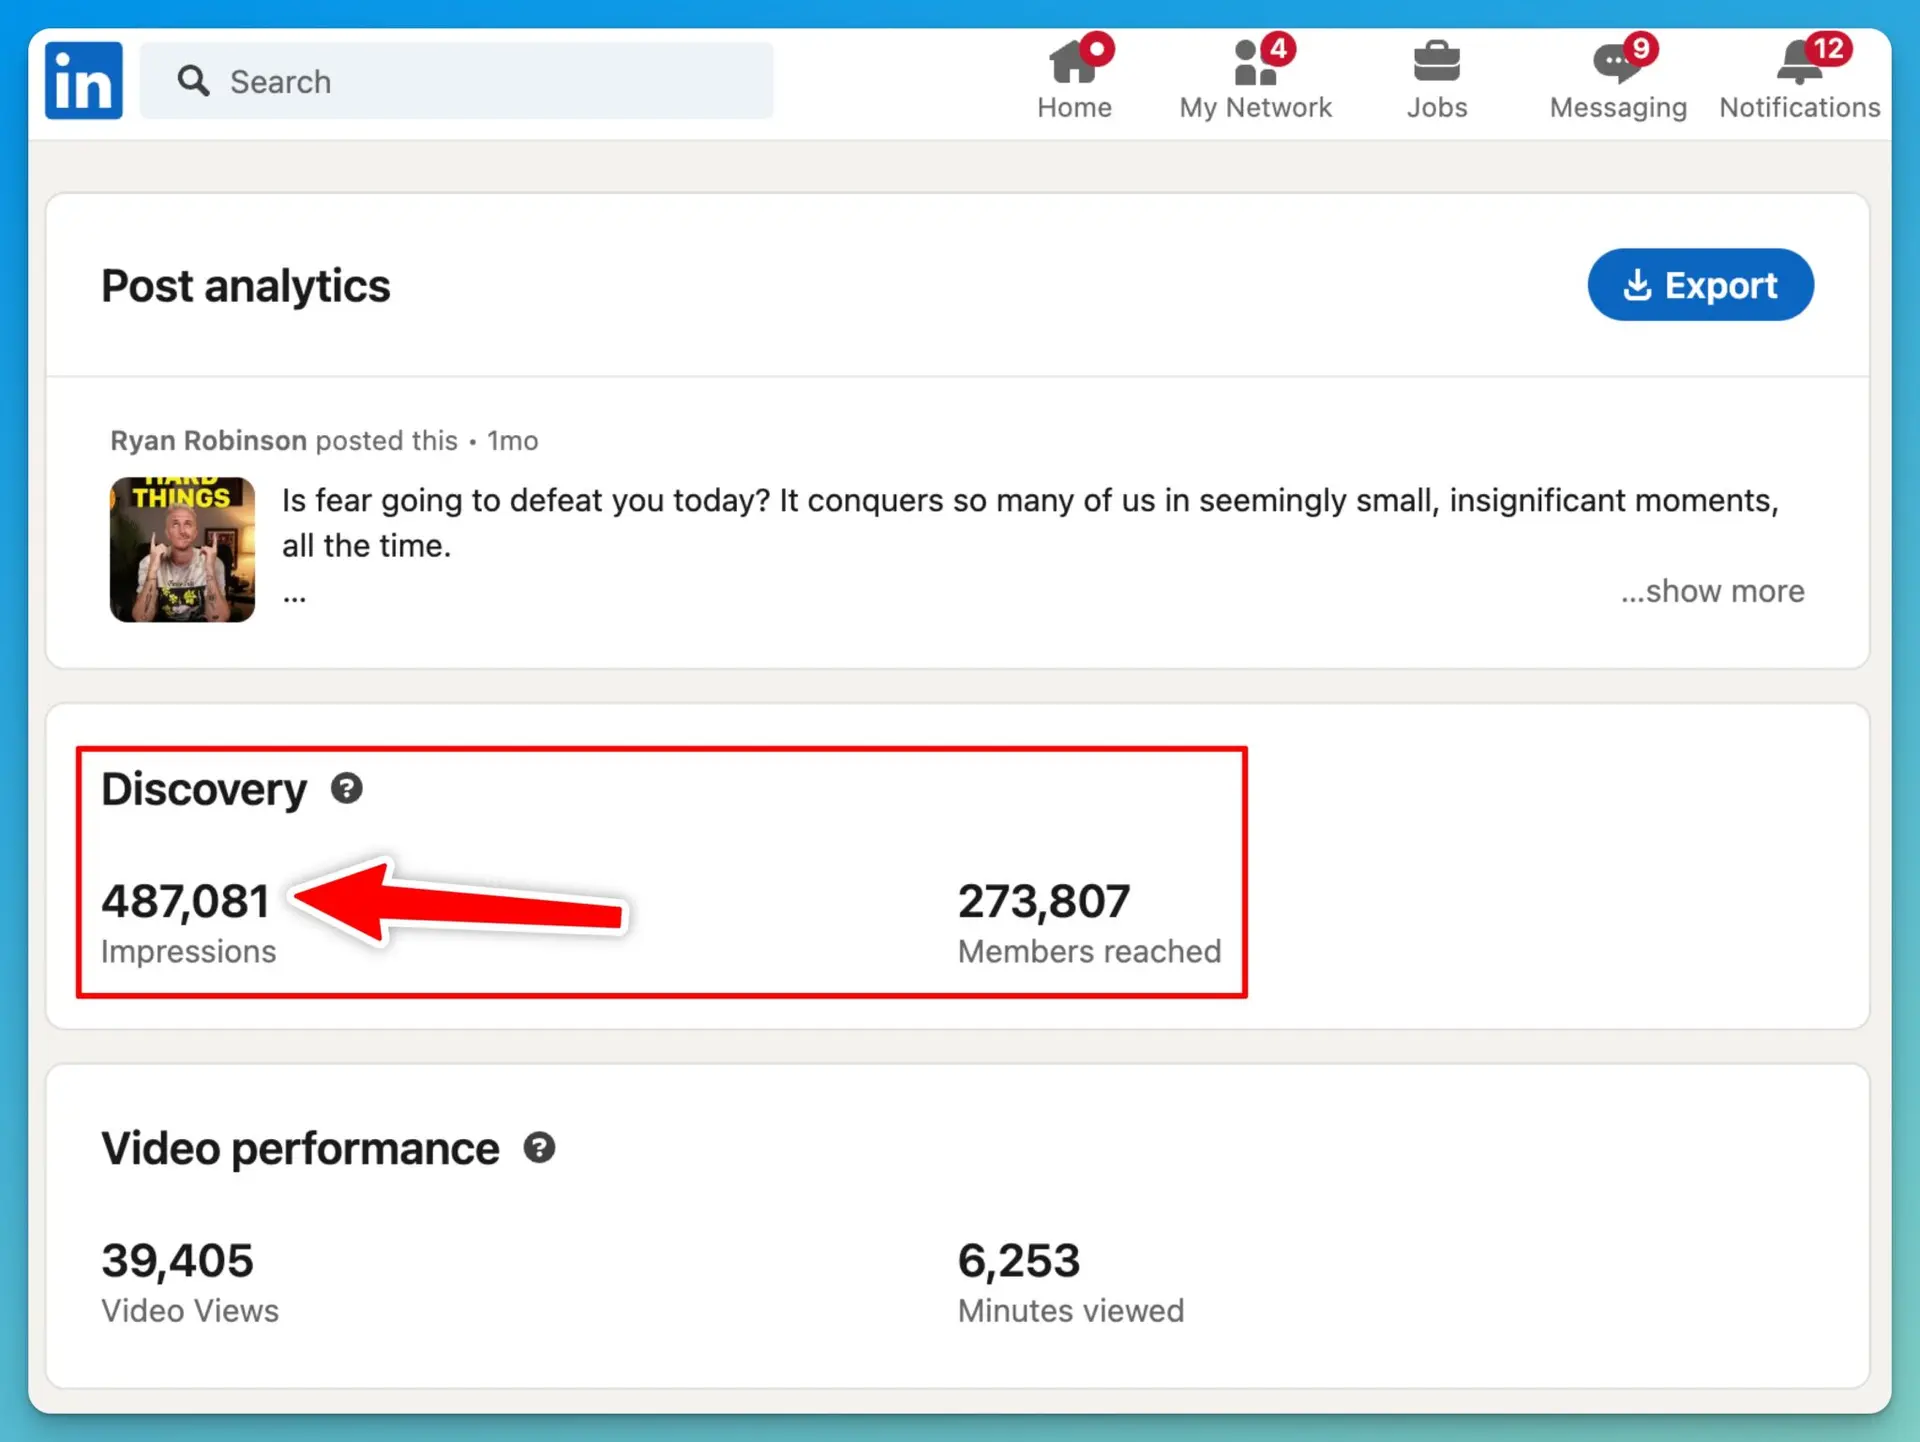Click the search magnifying glass icon

(x=194, y=81)
